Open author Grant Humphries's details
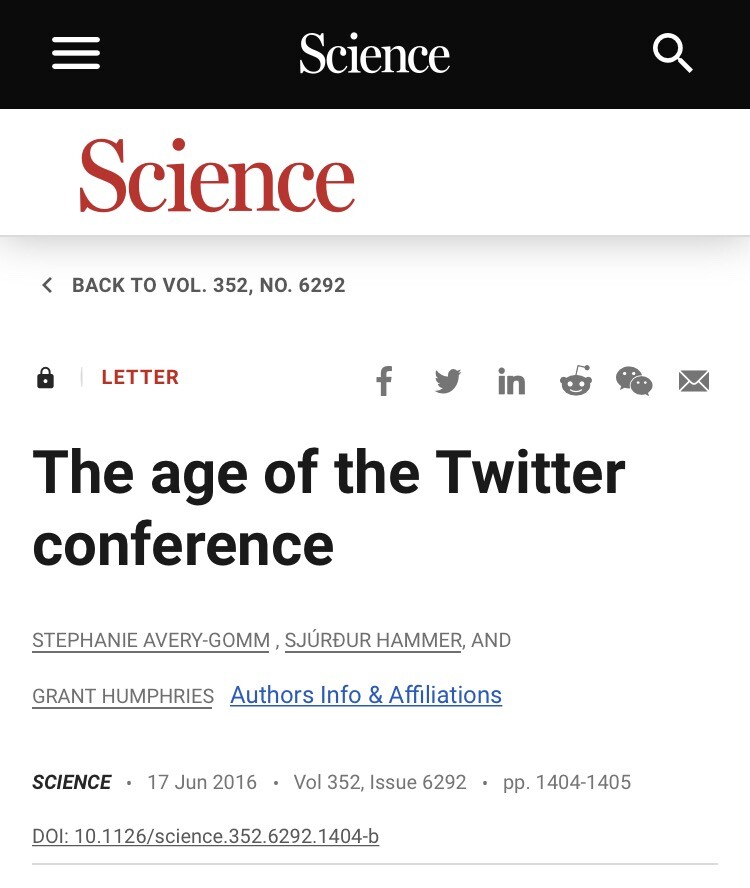The image size is (750, 888). coord(123,696)
